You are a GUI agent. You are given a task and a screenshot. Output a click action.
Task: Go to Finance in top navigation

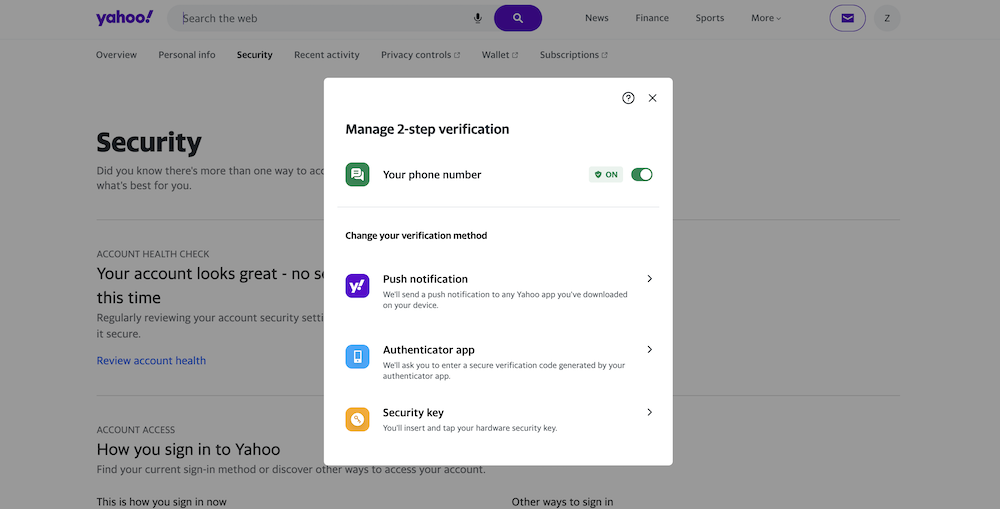click(652, 18)
